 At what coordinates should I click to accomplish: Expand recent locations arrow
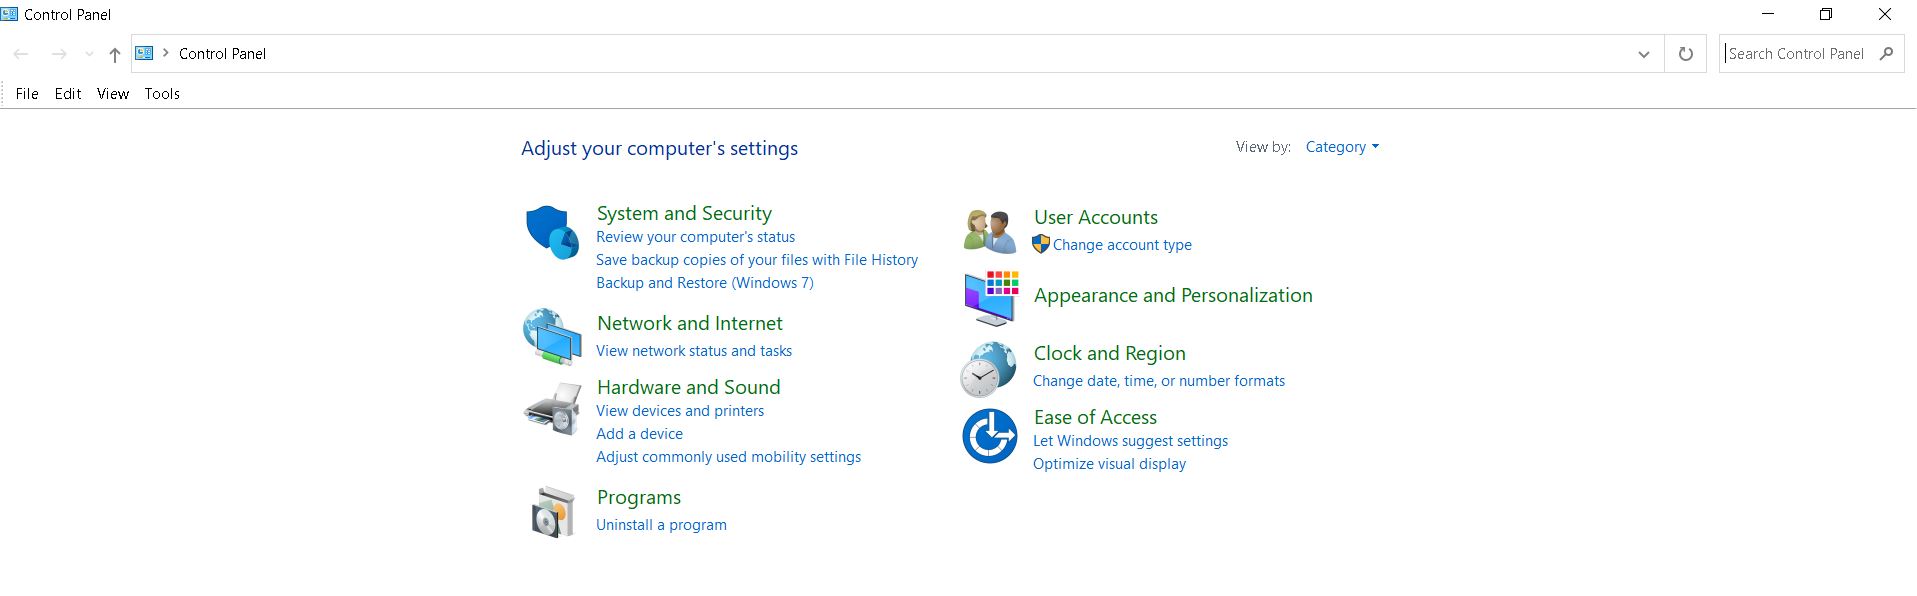pos(89,54)
